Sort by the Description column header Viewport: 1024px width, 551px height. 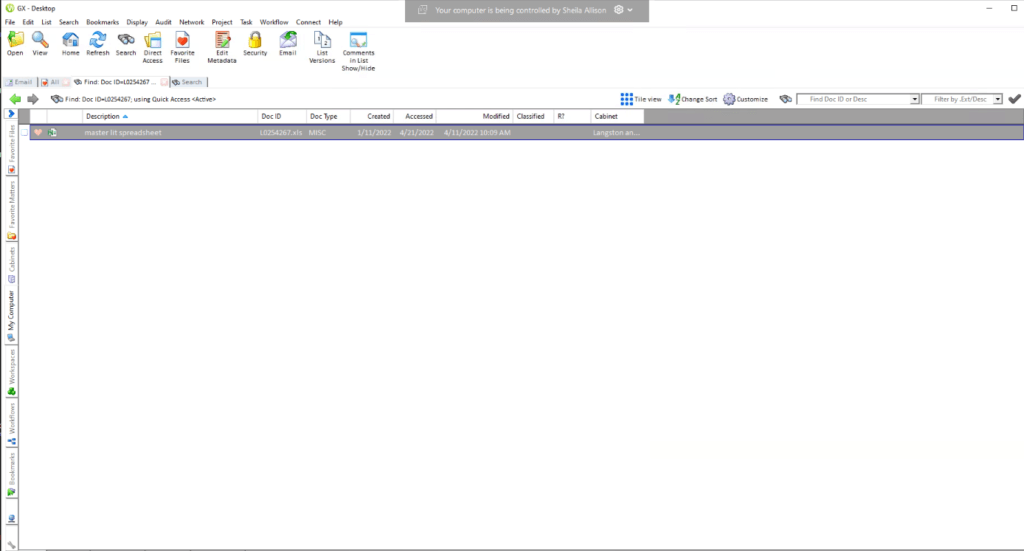coord(170,116)
